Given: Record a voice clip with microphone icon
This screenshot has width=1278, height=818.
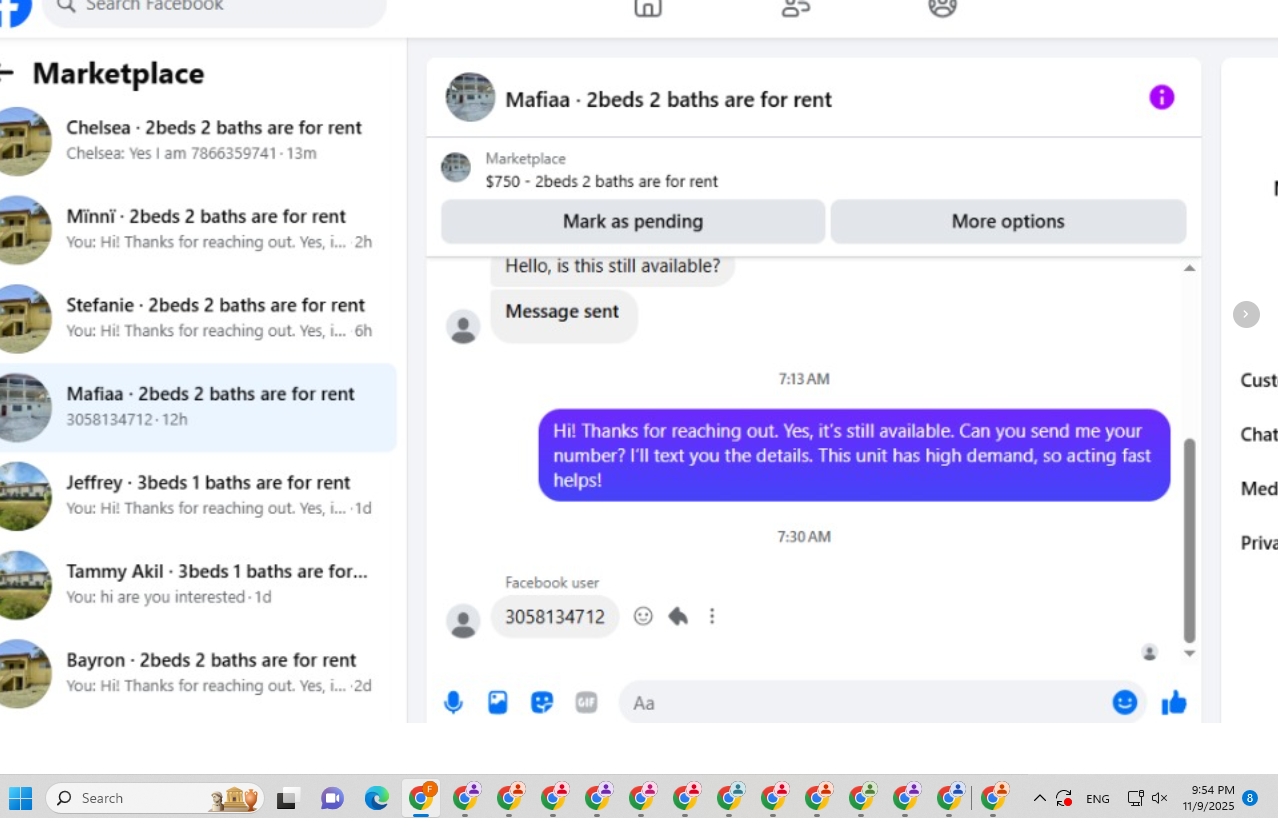Looking at the screenshot, I should [453, 703].
